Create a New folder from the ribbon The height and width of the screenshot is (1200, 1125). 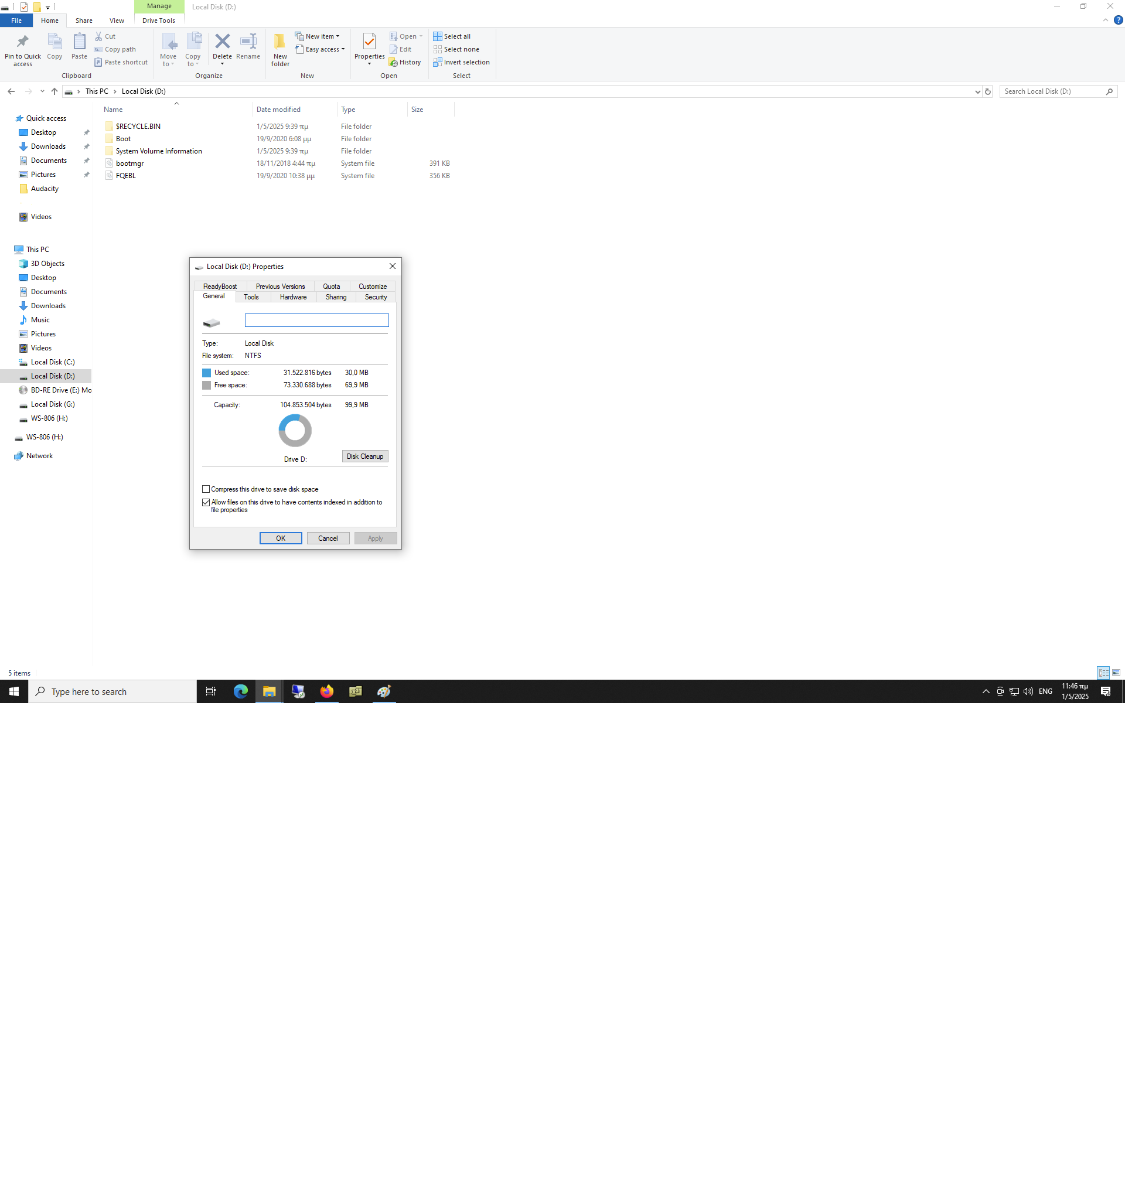point(280,47)
